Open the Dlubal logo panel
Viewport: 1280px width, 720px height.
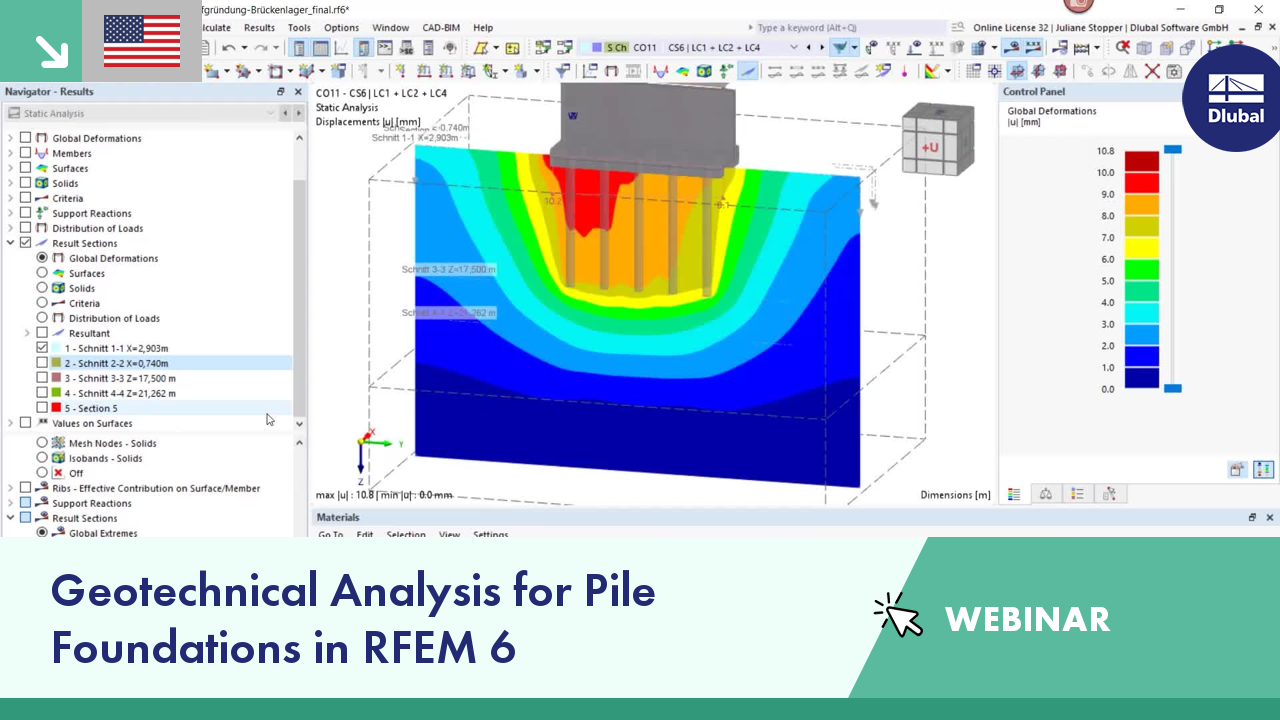click(1231, 100)
